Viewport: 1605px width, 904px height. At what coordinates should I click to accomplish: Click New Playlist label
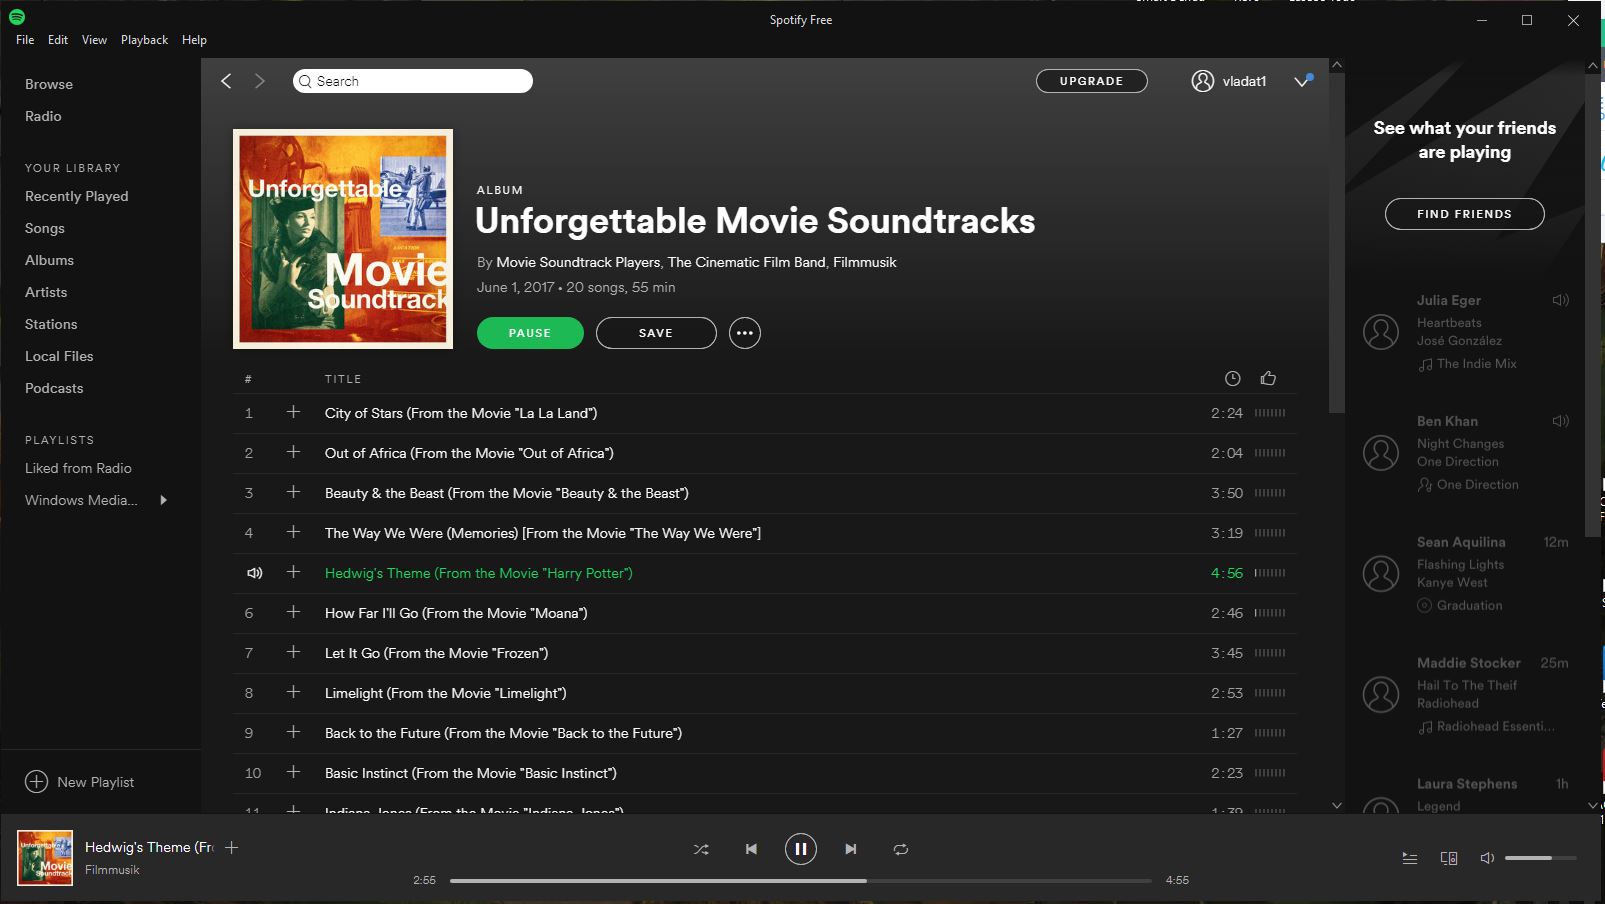(95, 782)
